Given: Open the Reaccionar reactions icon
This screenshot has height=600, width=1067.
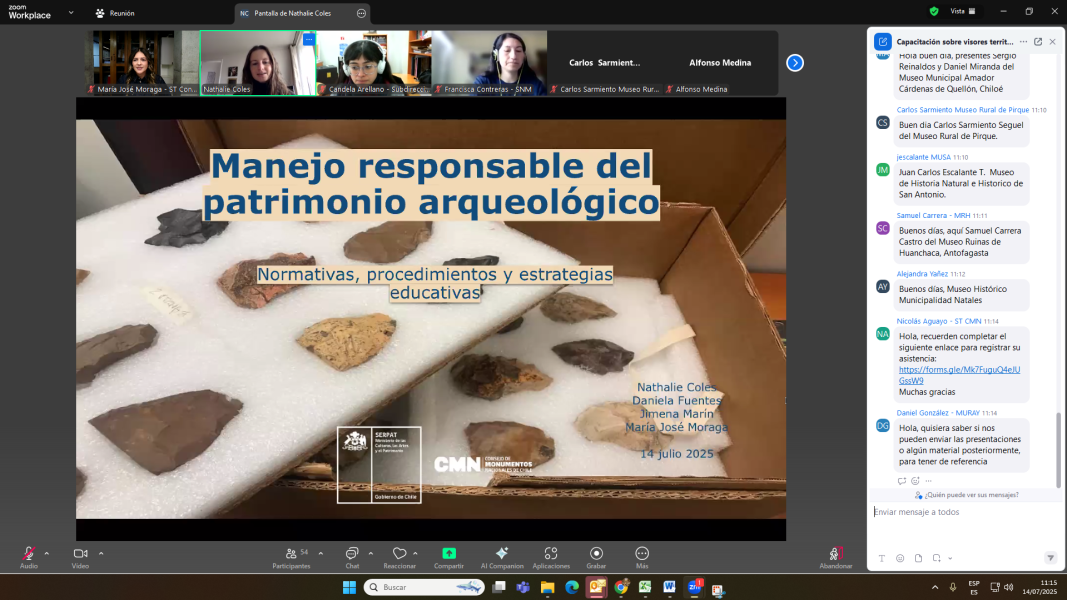Looking at the screenshot, I should [x=399, y=554].
